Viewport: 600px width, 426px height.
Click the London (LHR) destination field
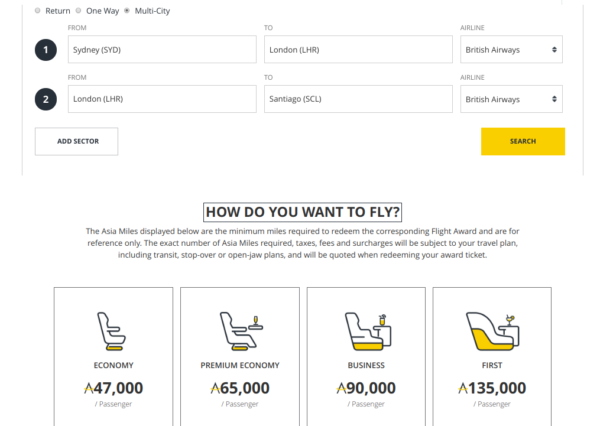coord(358,50)
